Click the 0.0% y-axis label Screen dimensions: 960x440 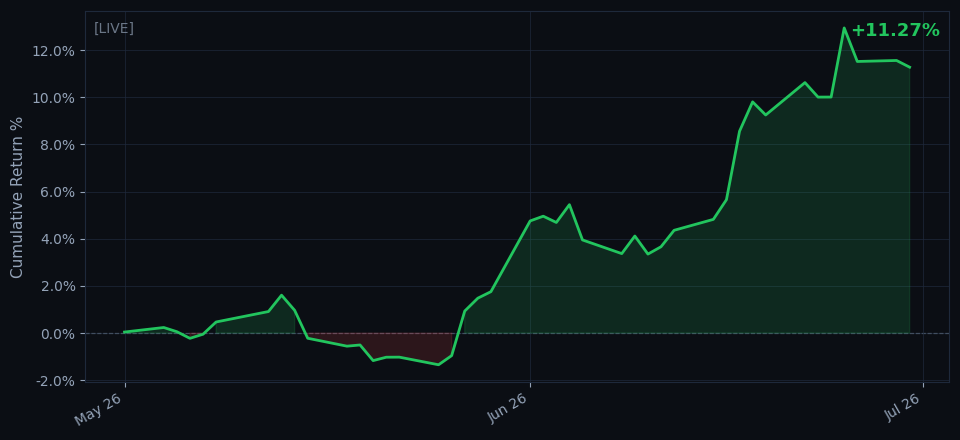(x=58, y=334)
